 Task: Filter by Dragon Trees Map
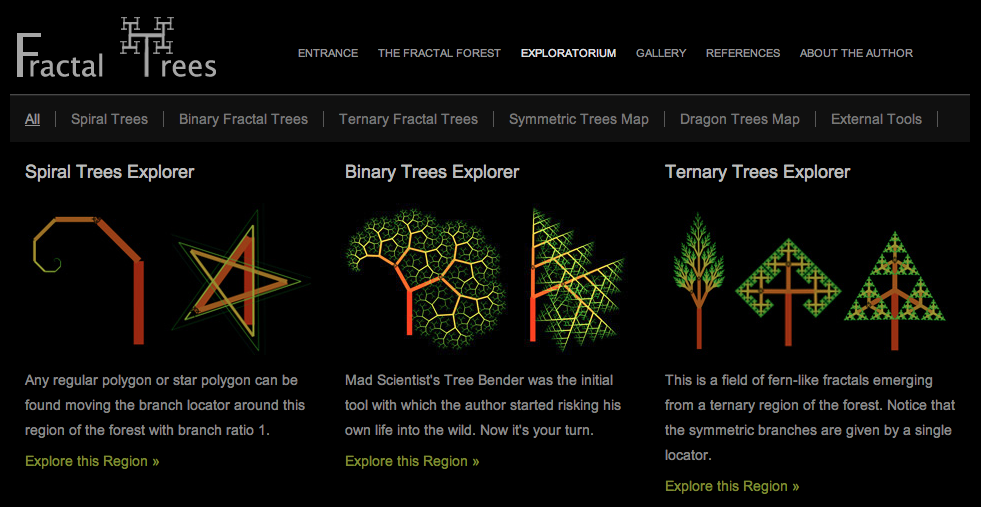tap(740, 119)
